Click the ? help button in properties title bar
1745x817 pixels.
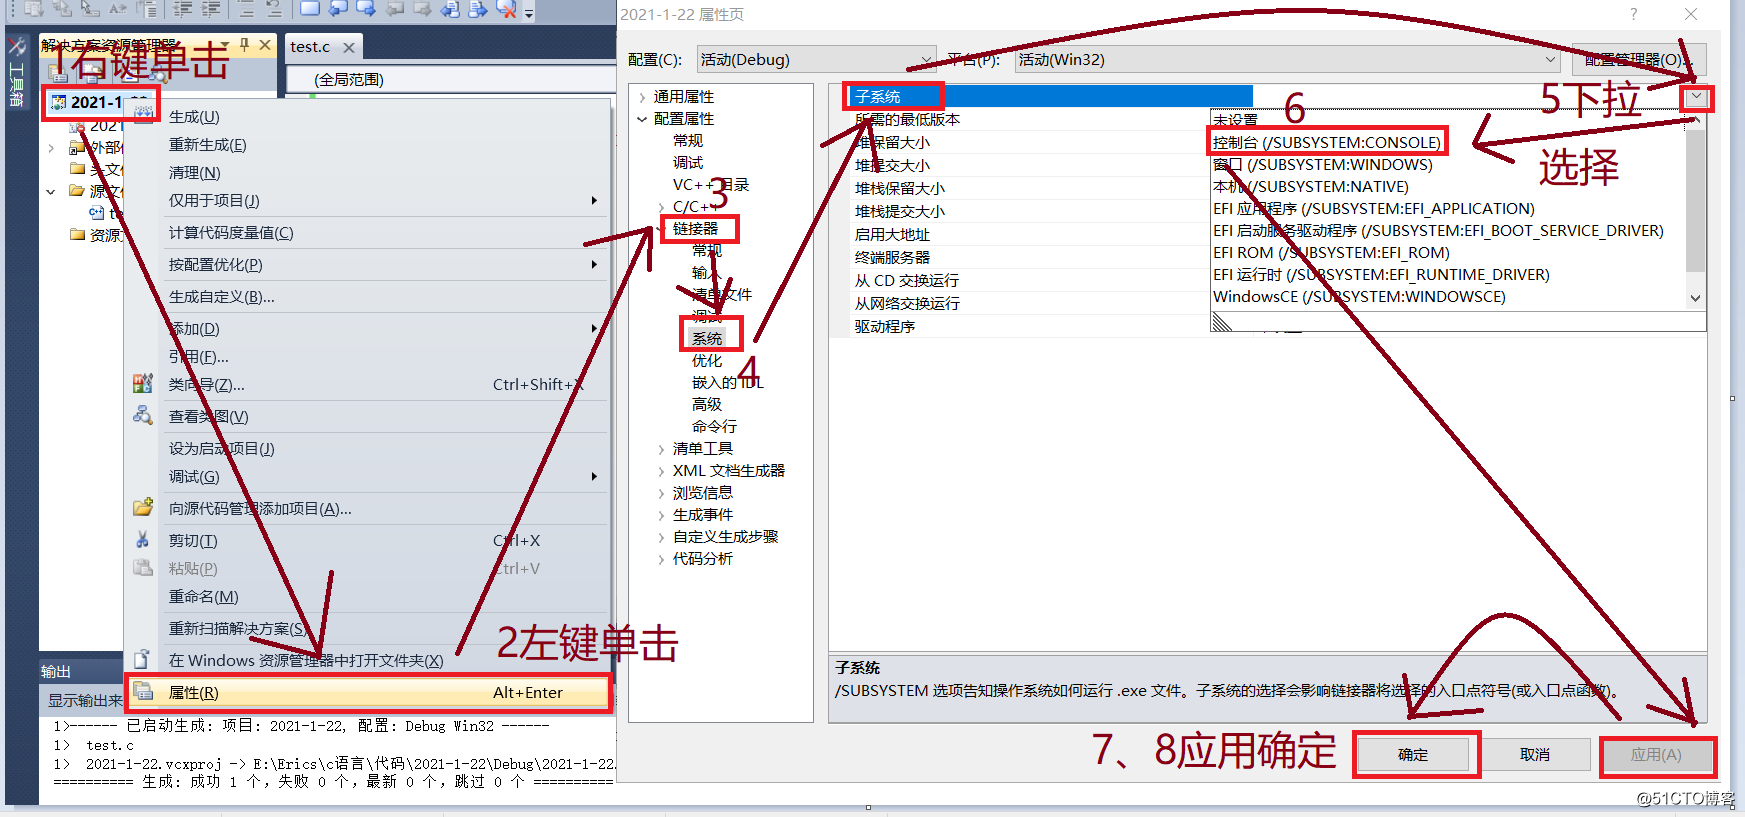(x=1634, y=14)
